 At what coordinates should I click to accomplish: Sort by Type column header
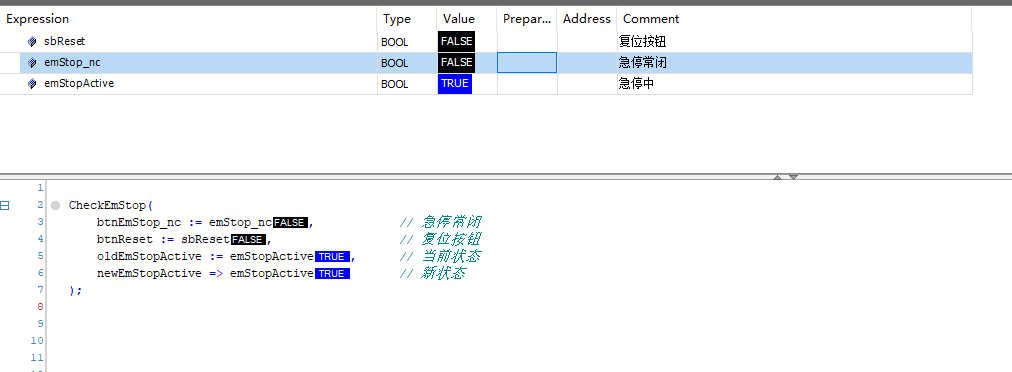(x=397, y=19)
